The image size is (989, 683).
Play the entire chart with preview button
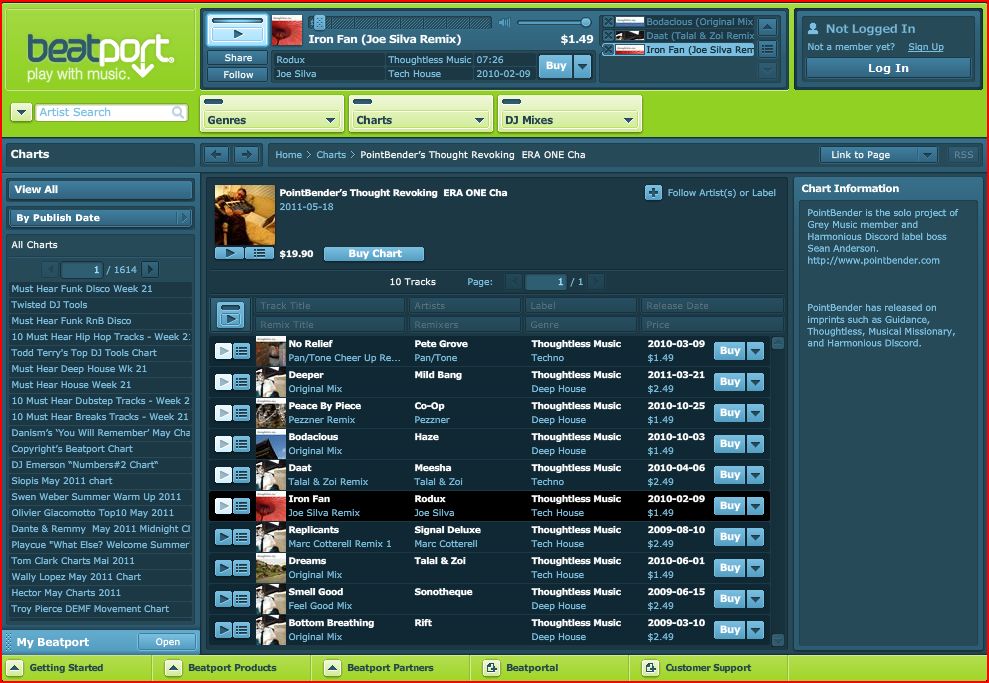230,253
